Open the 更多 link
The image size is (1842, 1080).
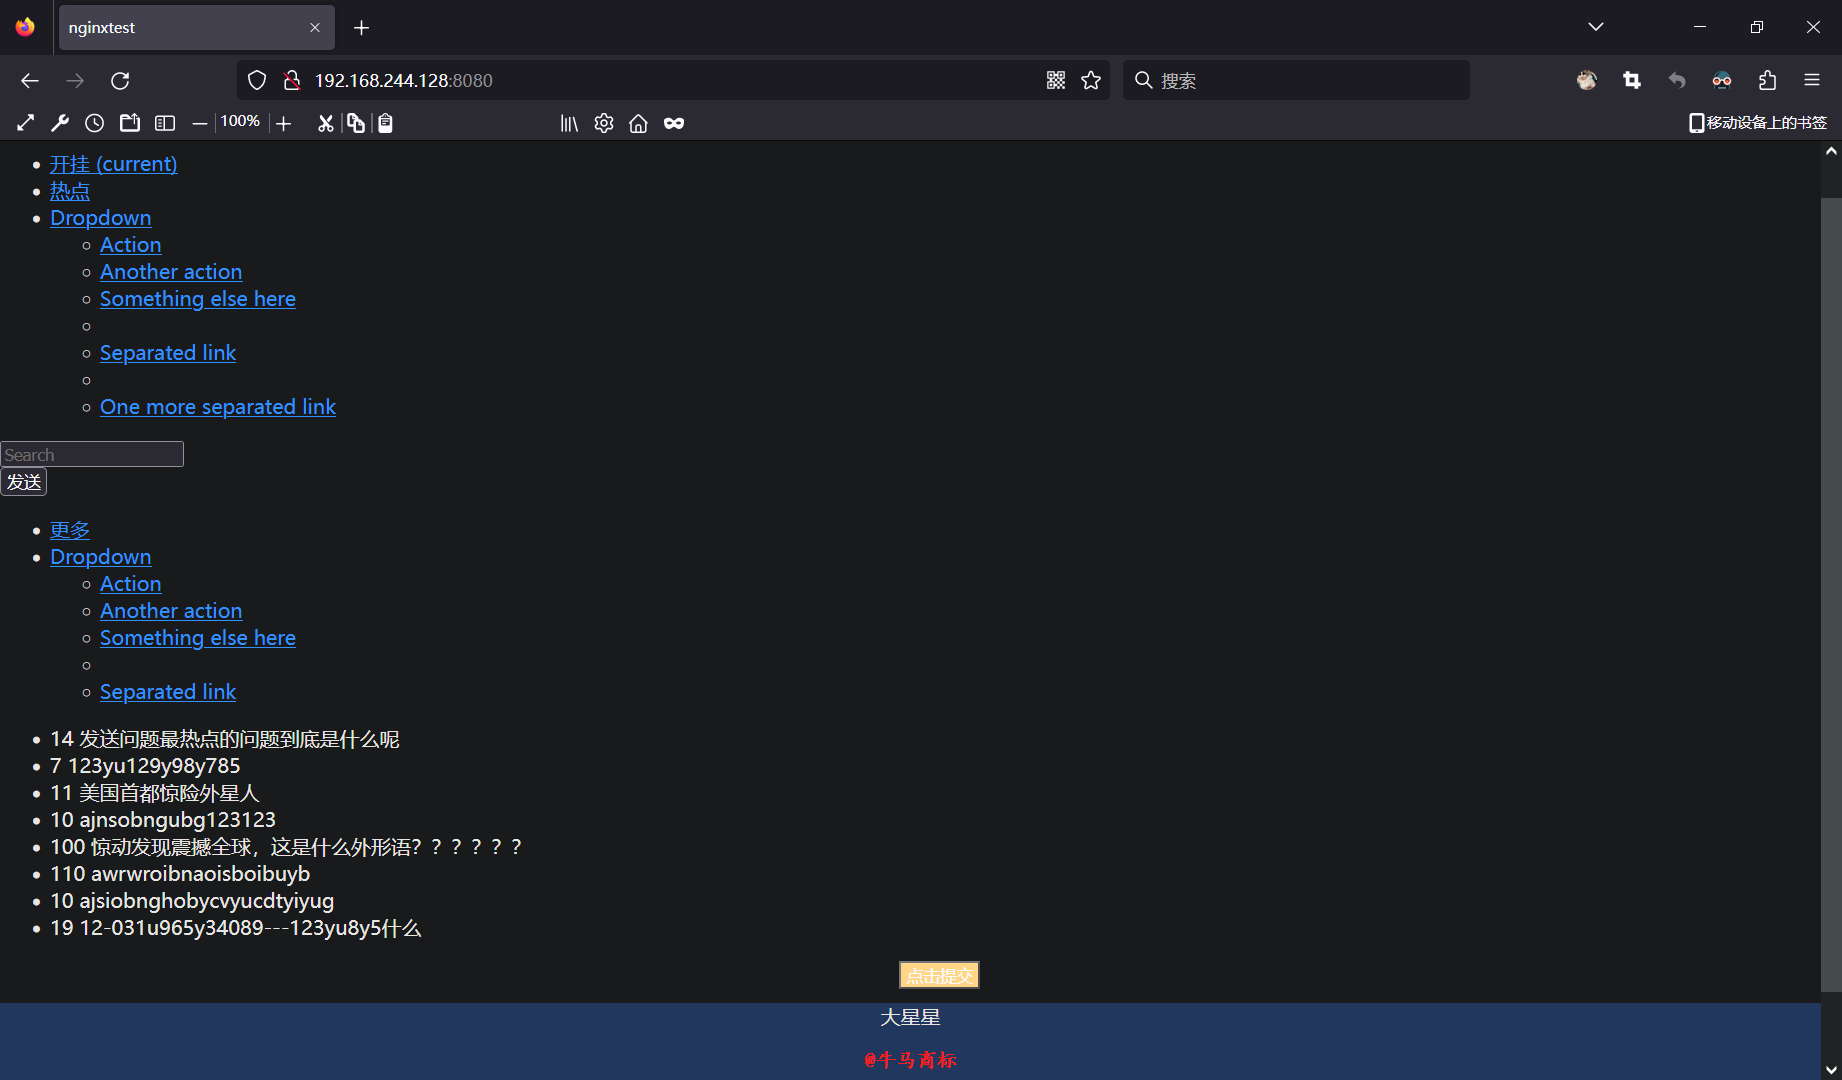pos(70,530)
